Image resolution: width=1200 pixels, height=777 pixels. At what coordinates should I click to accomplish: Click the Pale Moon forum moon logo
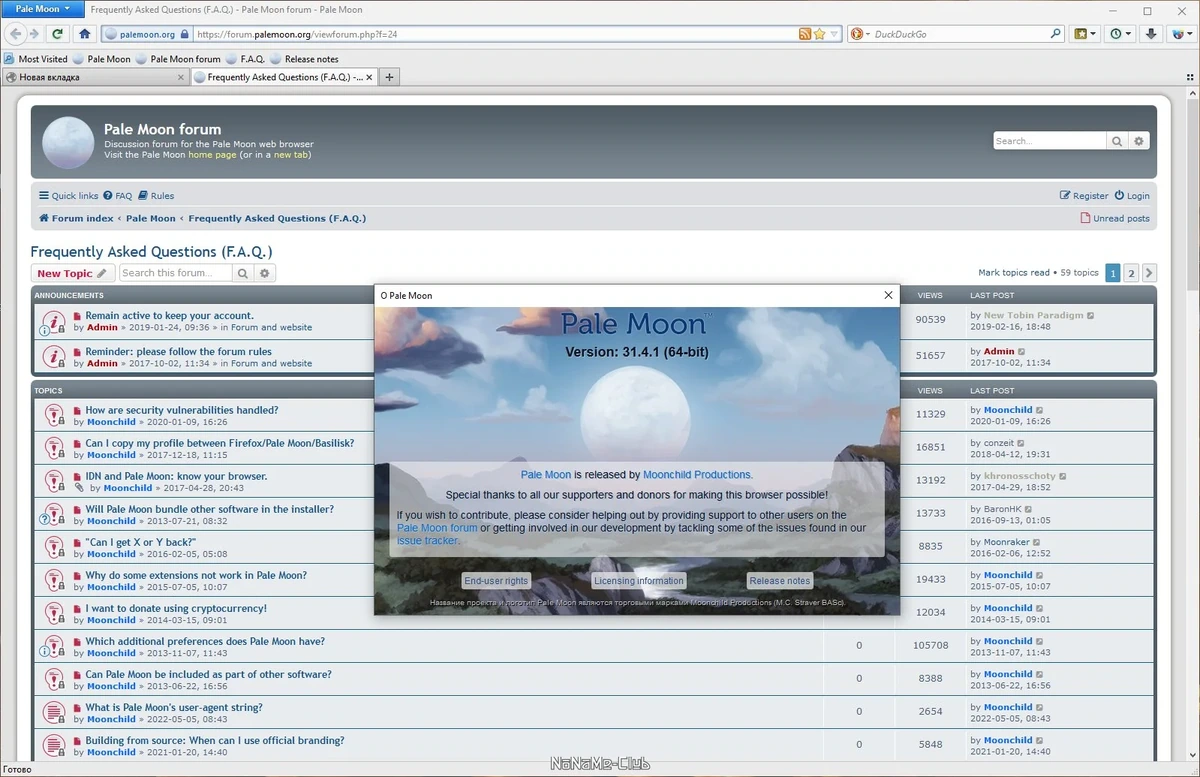click(68, 143)
